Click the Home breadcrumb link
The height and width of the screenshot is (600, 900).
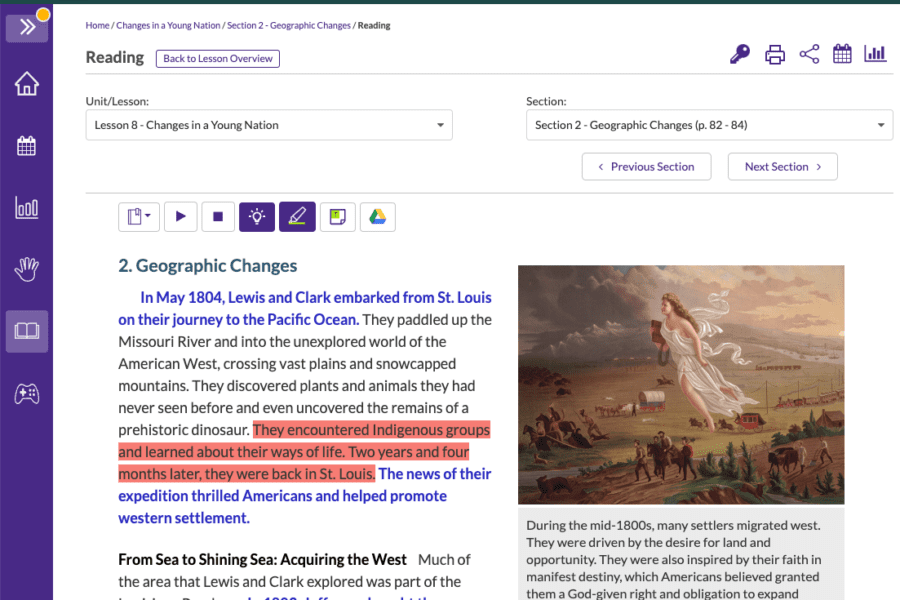(97, 25)
